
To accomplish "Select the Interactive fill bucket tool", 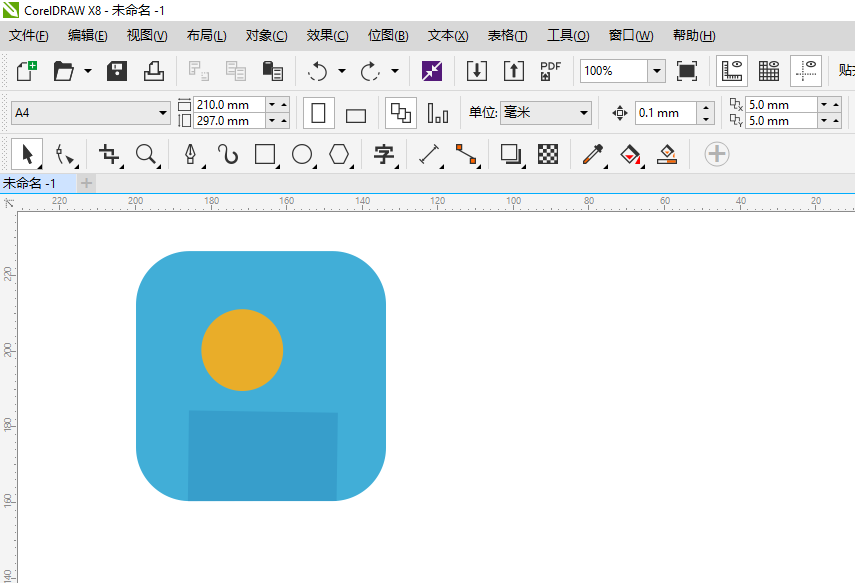I will point(630,154).
